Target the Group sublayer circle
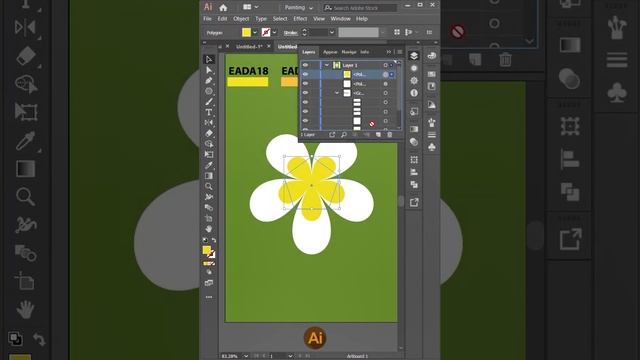640x360 pixels. pyautogui.click(x=385, y=93)
